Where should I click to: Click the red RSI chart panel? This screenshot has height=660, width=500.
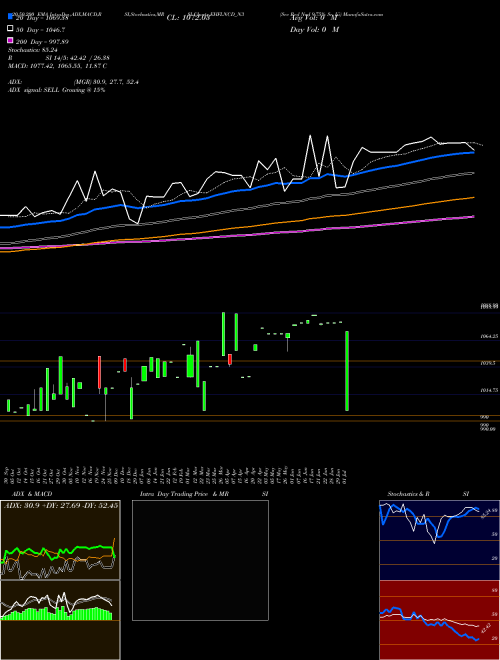coord(439,620)
